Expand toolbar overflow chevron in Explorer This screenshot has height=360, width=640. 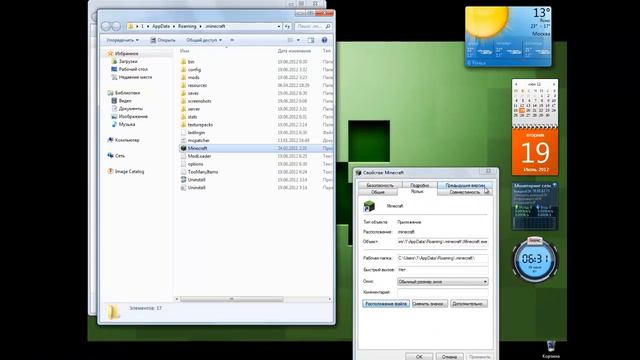(232, 40)
